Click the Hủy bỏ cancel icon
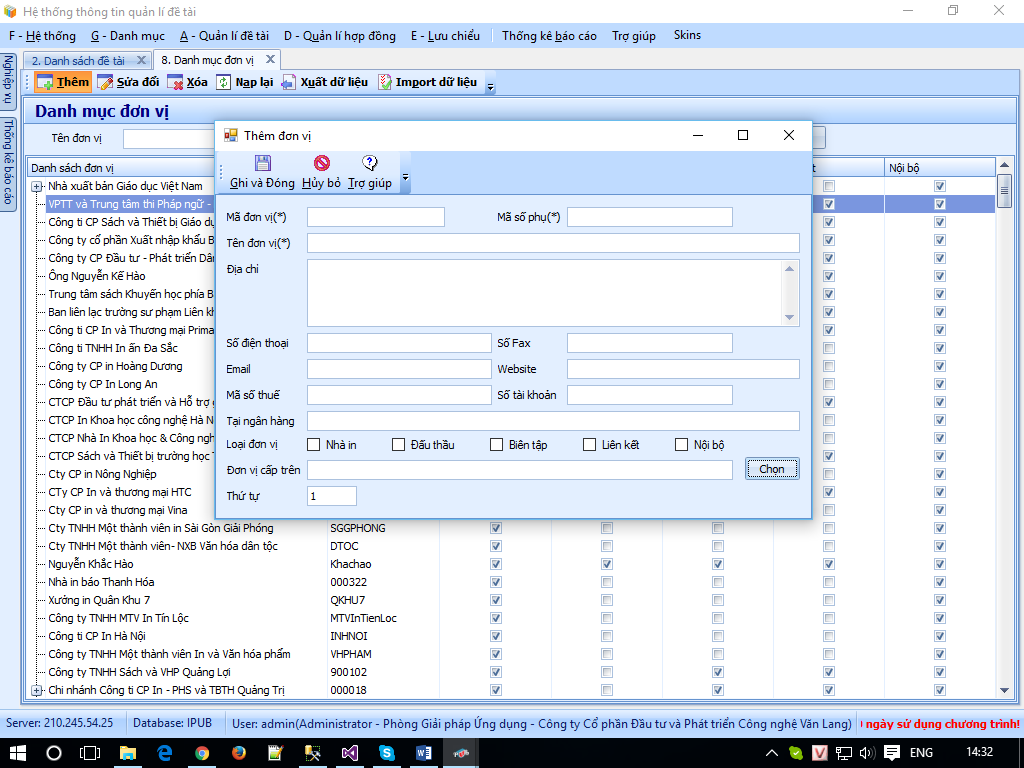Viewport: 1024px width, 768px height. point(321,163)
